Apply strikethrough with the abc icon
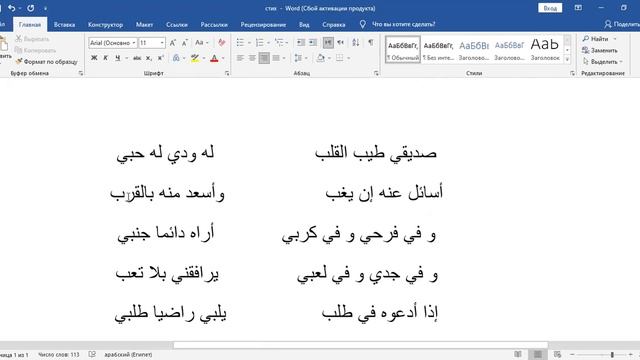Image resolution: width=640 pixels, height=360 pixels. pyautogui.click(x=137, y=58)
